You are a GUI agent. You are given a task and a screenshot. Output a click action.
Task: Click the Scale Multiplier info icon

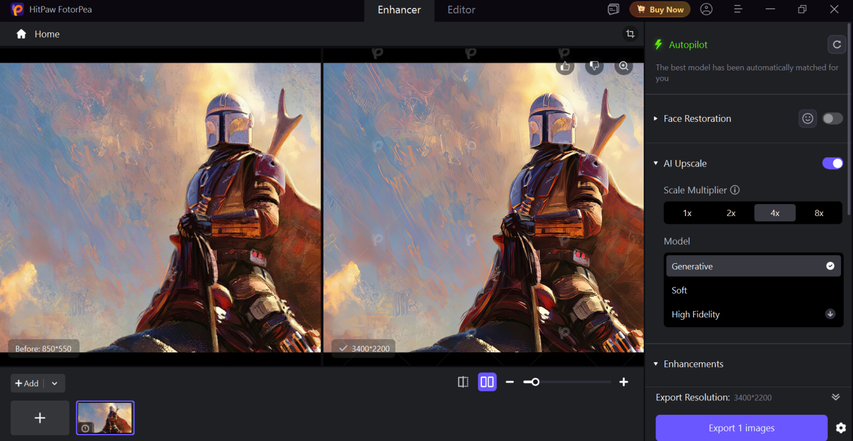tap(735, 190)
